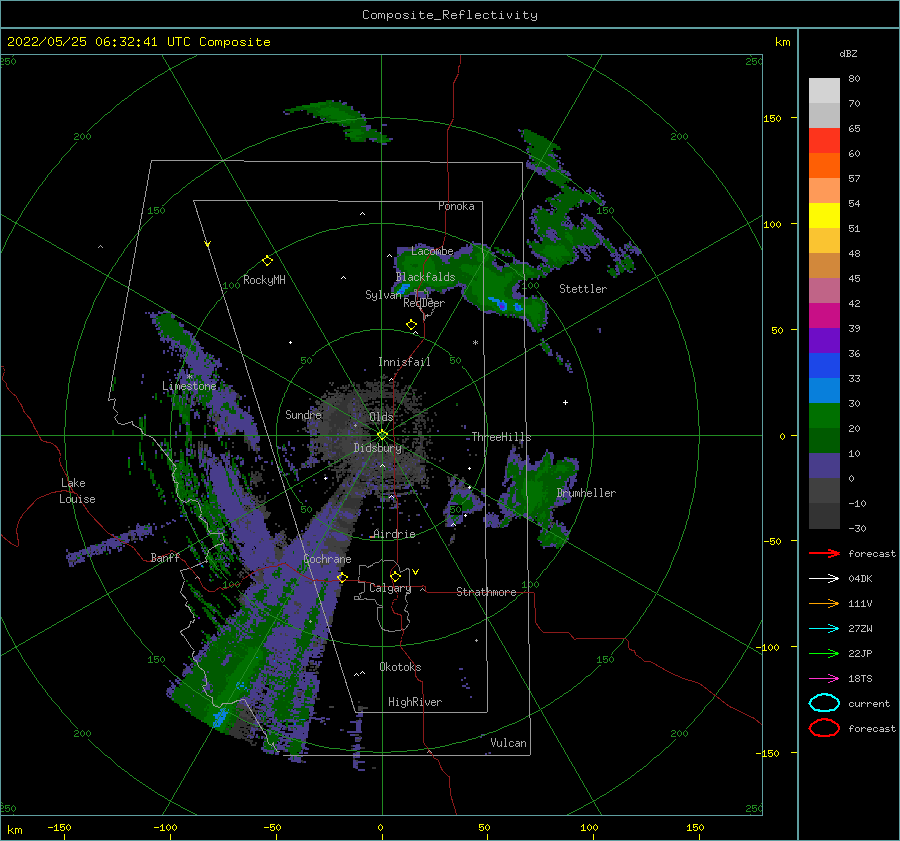Pick the purple 36-39 dBZ swatch
Screen dimensions: 900x841
coord(824,340)
